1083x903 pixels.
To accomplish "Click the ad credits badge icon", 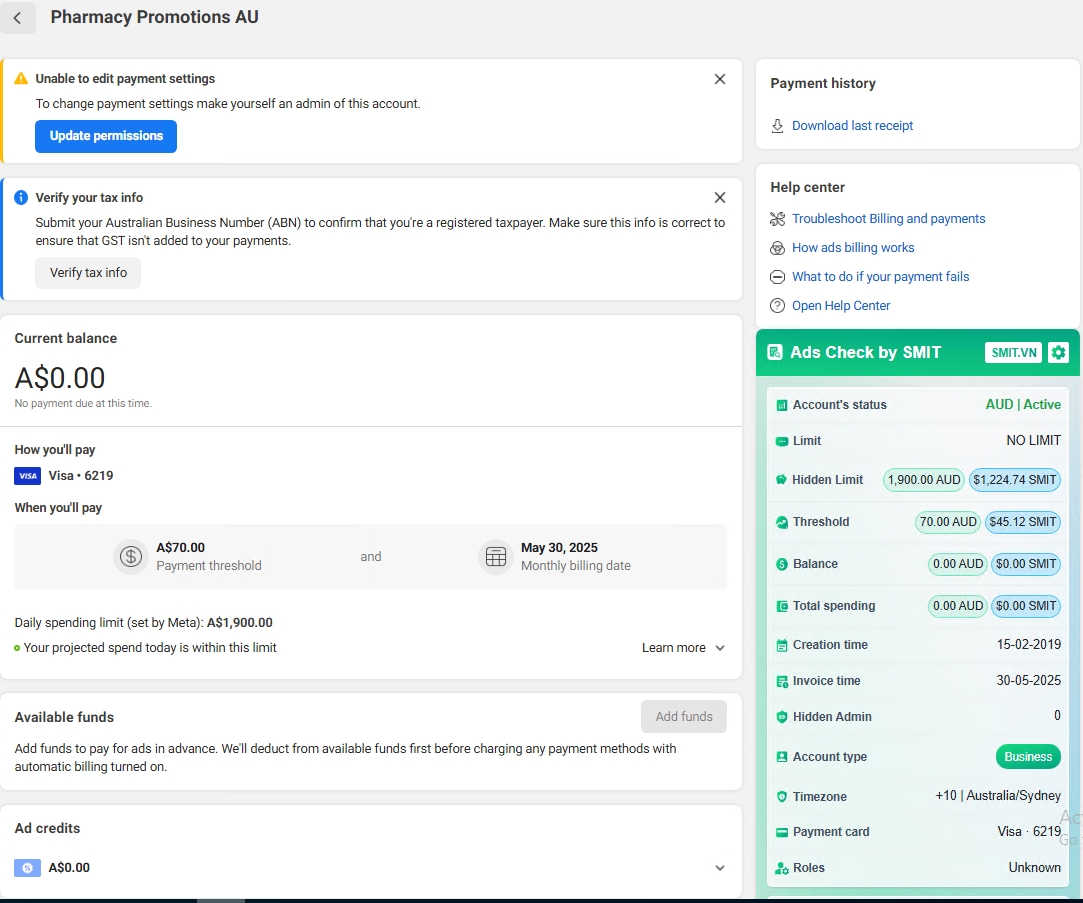I will pyautogui.click(x=28, y=868).
